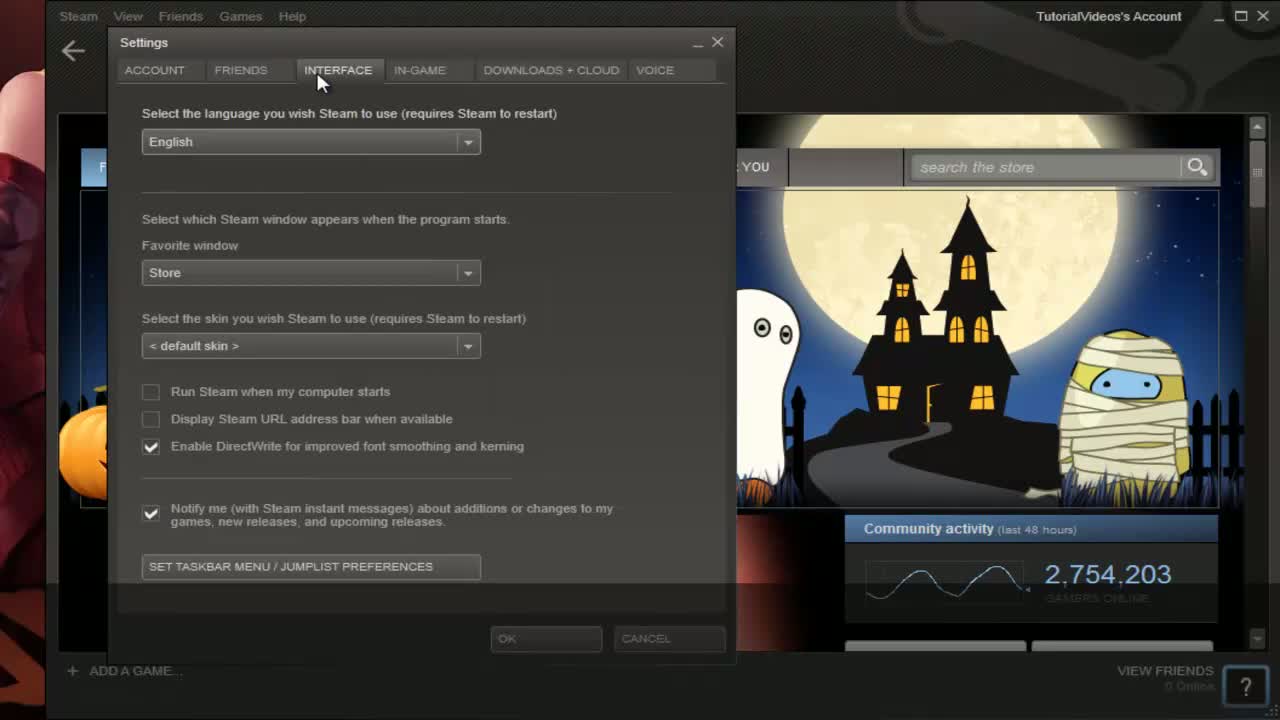Enable Run Steam when my computer starts
The height and width of the screenshot is (720, 1280).
[150, 392]
